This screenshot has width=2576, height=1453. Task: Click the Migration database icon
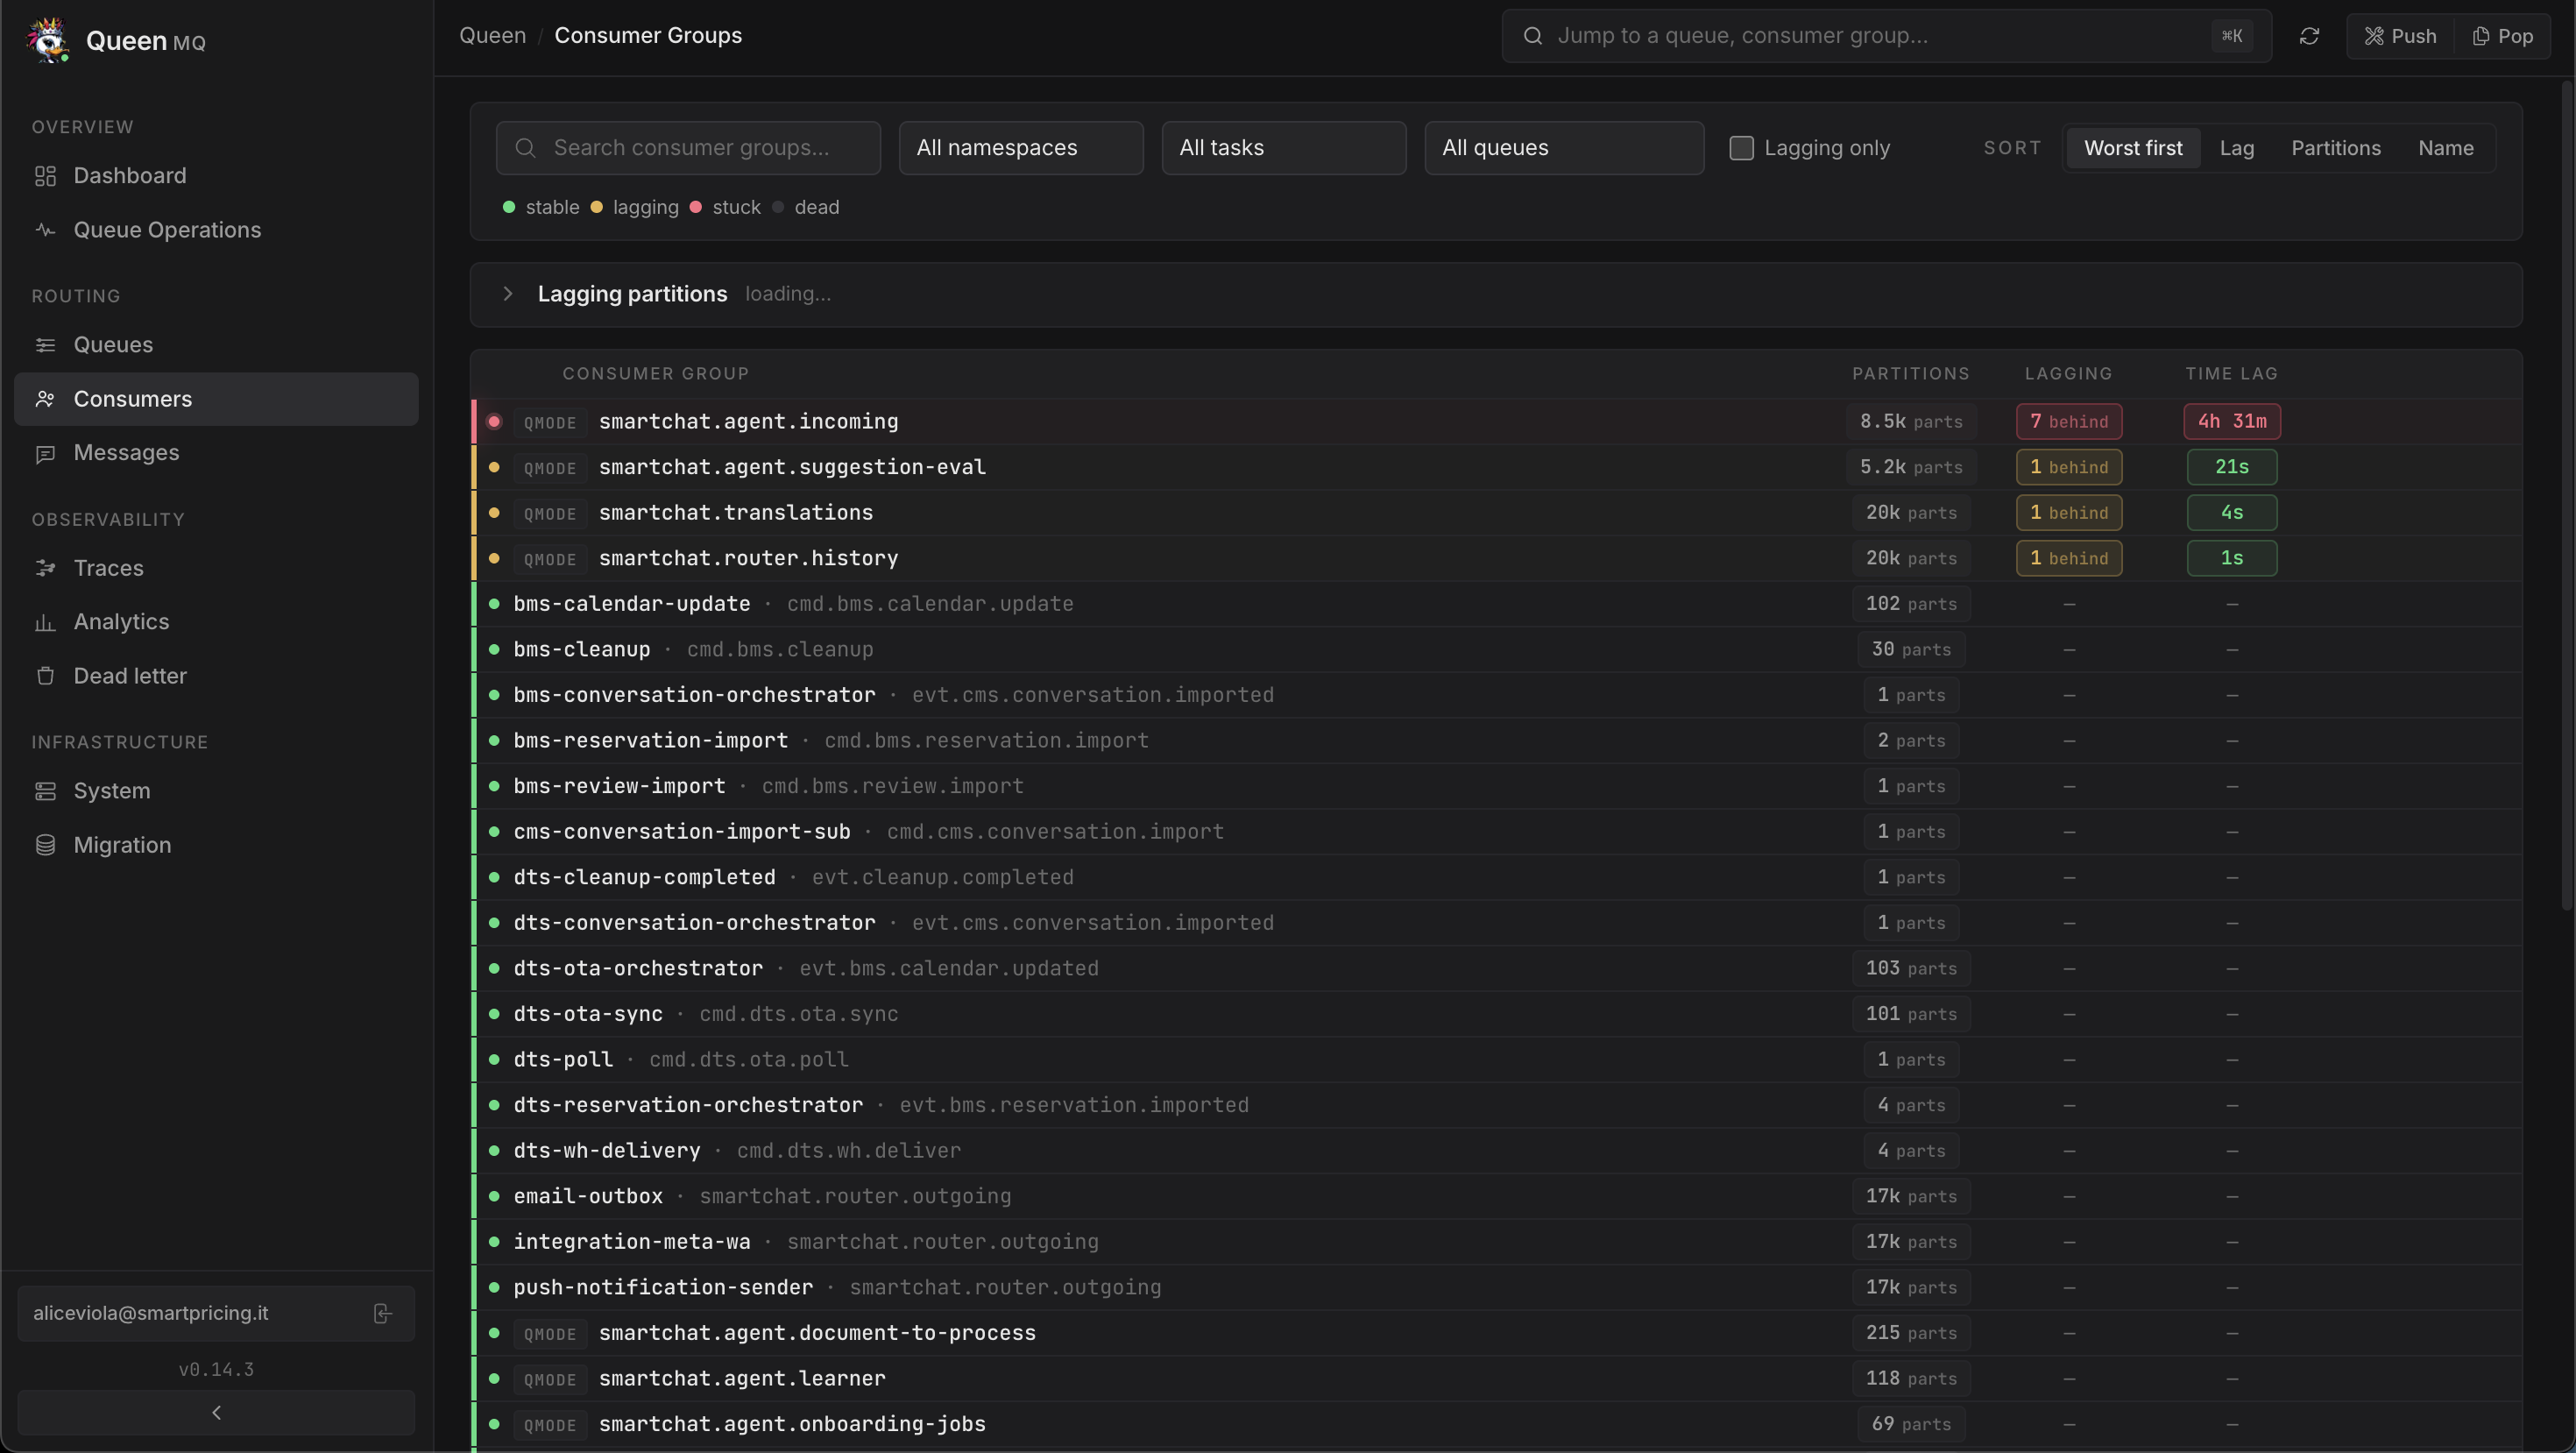(45, 845)
